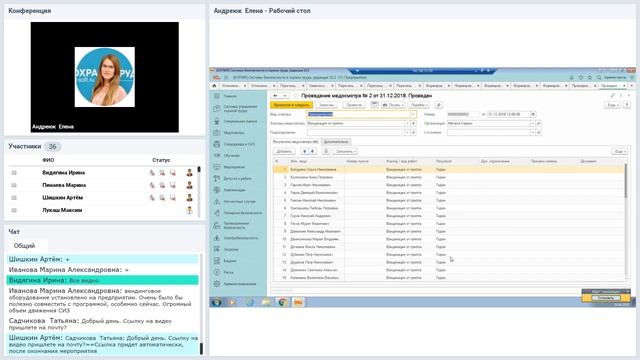The width and height of the screenshot is (640, 360).
Task: Open the Электробезопасность sidebar section
Action: [x=240, y=238]
